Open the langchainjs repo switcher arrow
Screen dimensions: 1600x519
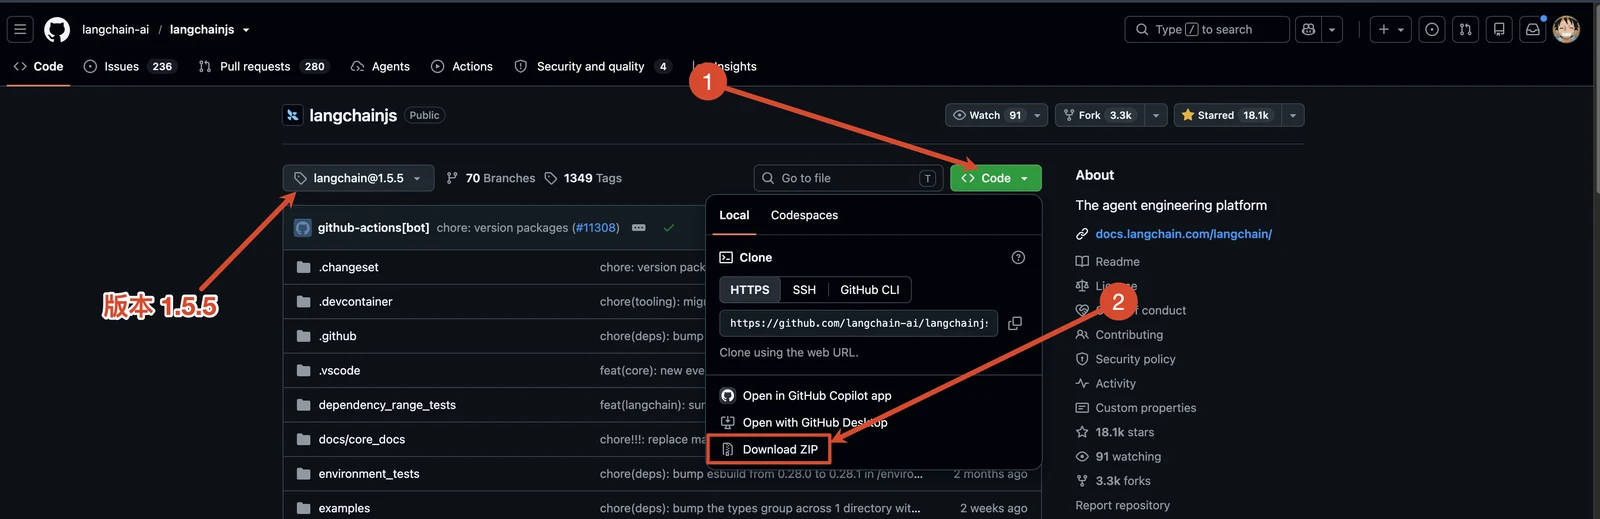[246, 30]
